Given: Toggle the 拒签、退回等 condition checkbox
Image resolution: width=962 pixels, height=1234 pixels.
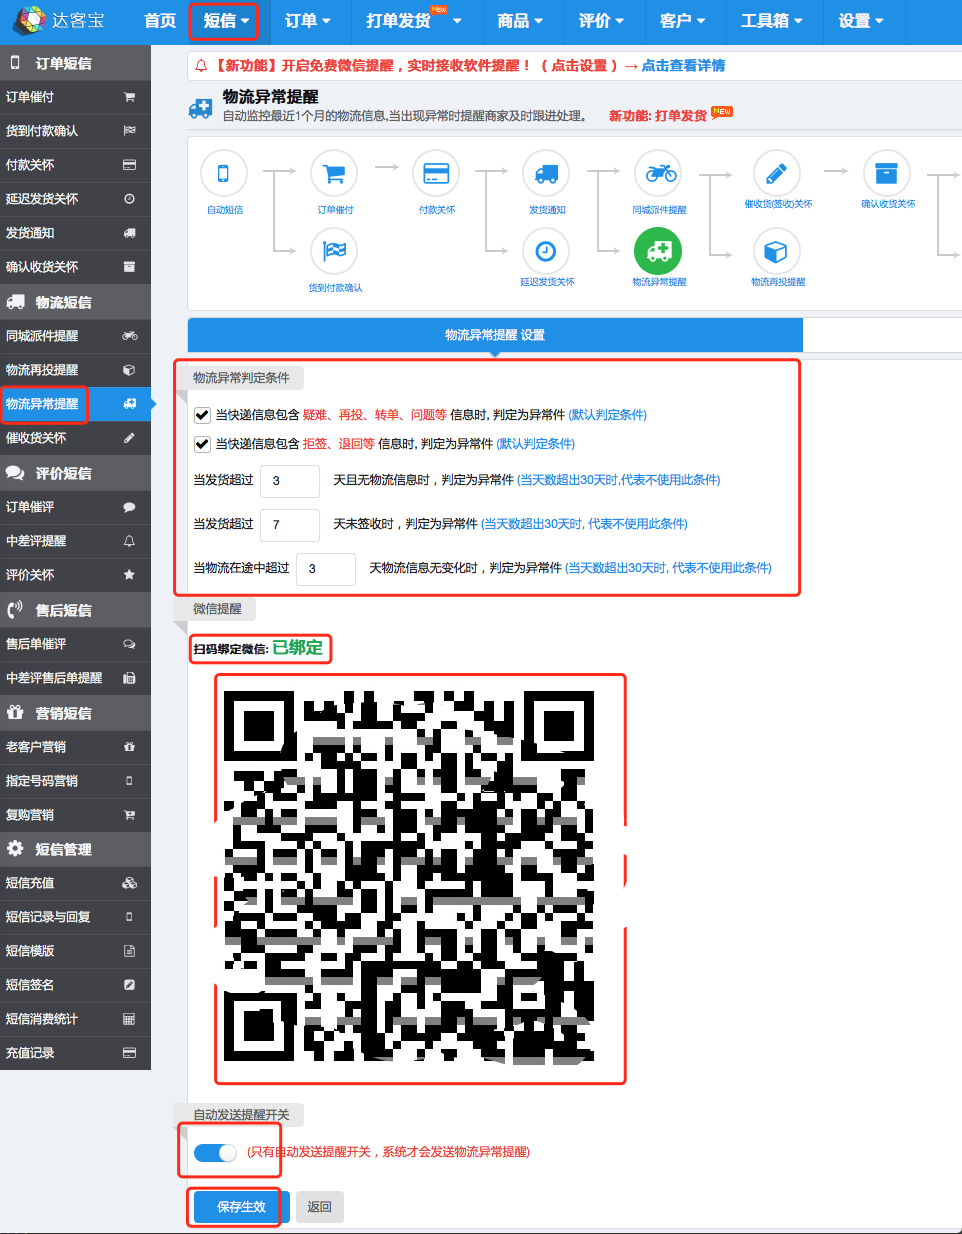Looking at the screenshot, I should 202,444.
